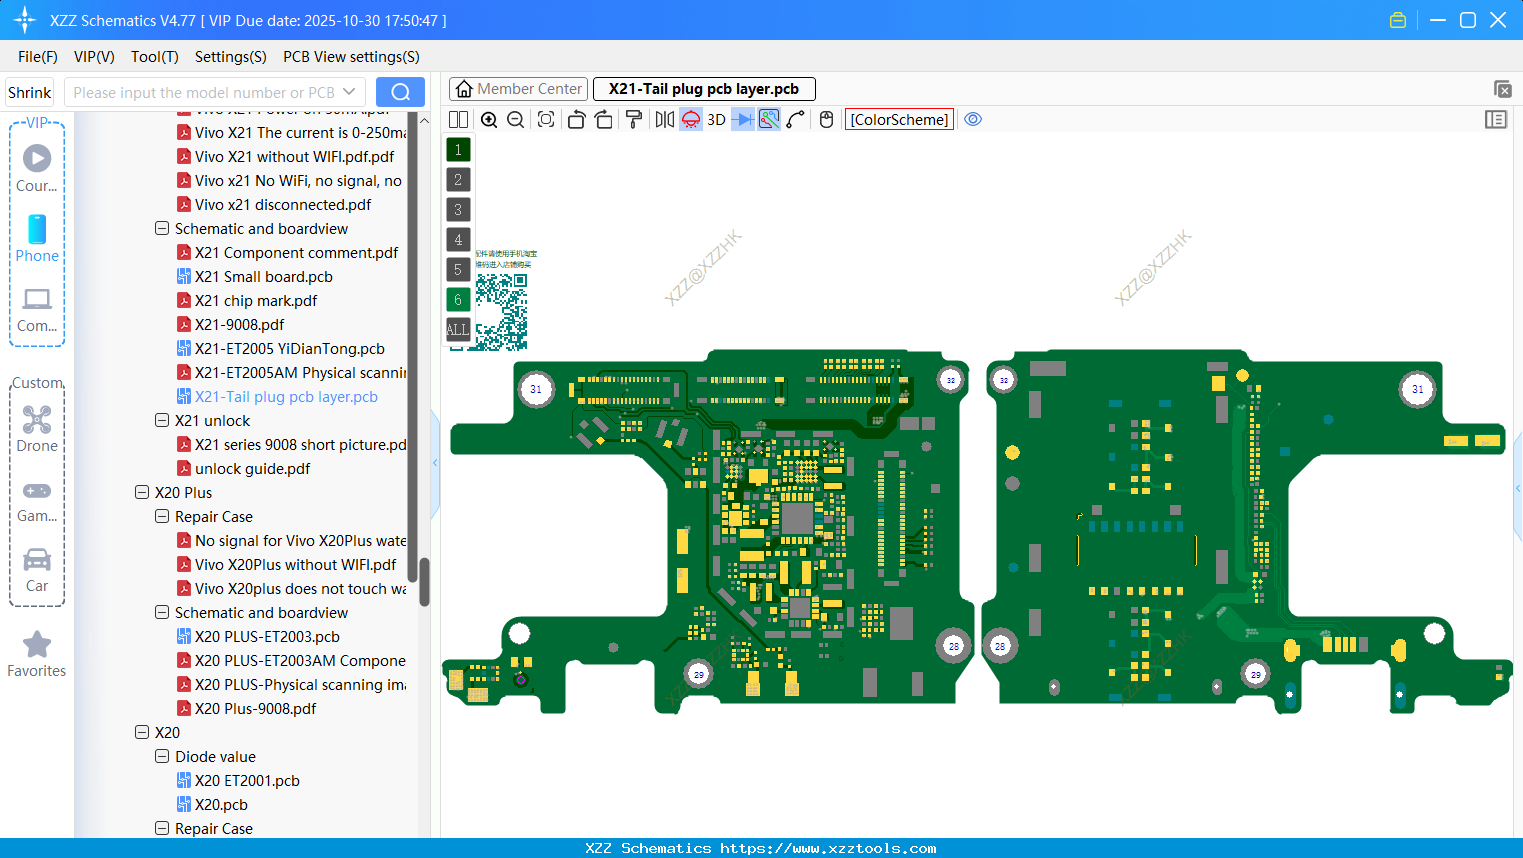Collapse the X21 unlock folder

(x=162, y=420)
